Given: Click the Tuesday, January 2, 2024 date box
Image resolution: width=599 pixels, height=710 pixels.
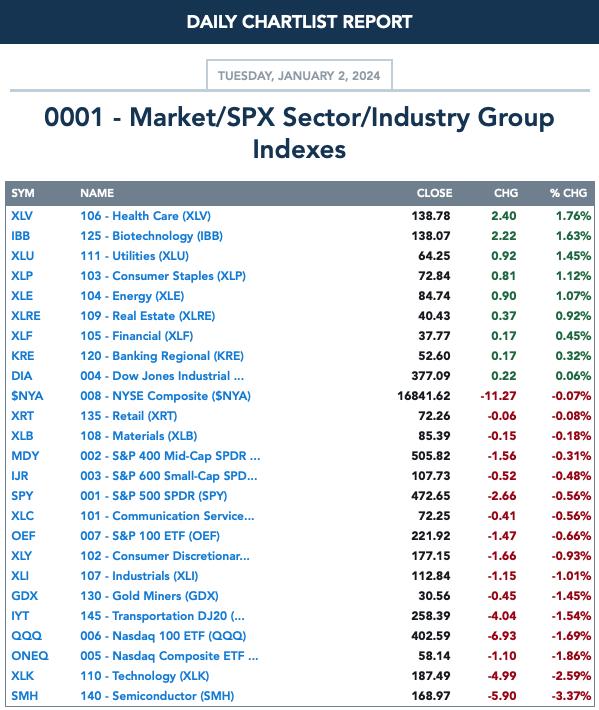Looking at the screenshot, I should point(299,75).
